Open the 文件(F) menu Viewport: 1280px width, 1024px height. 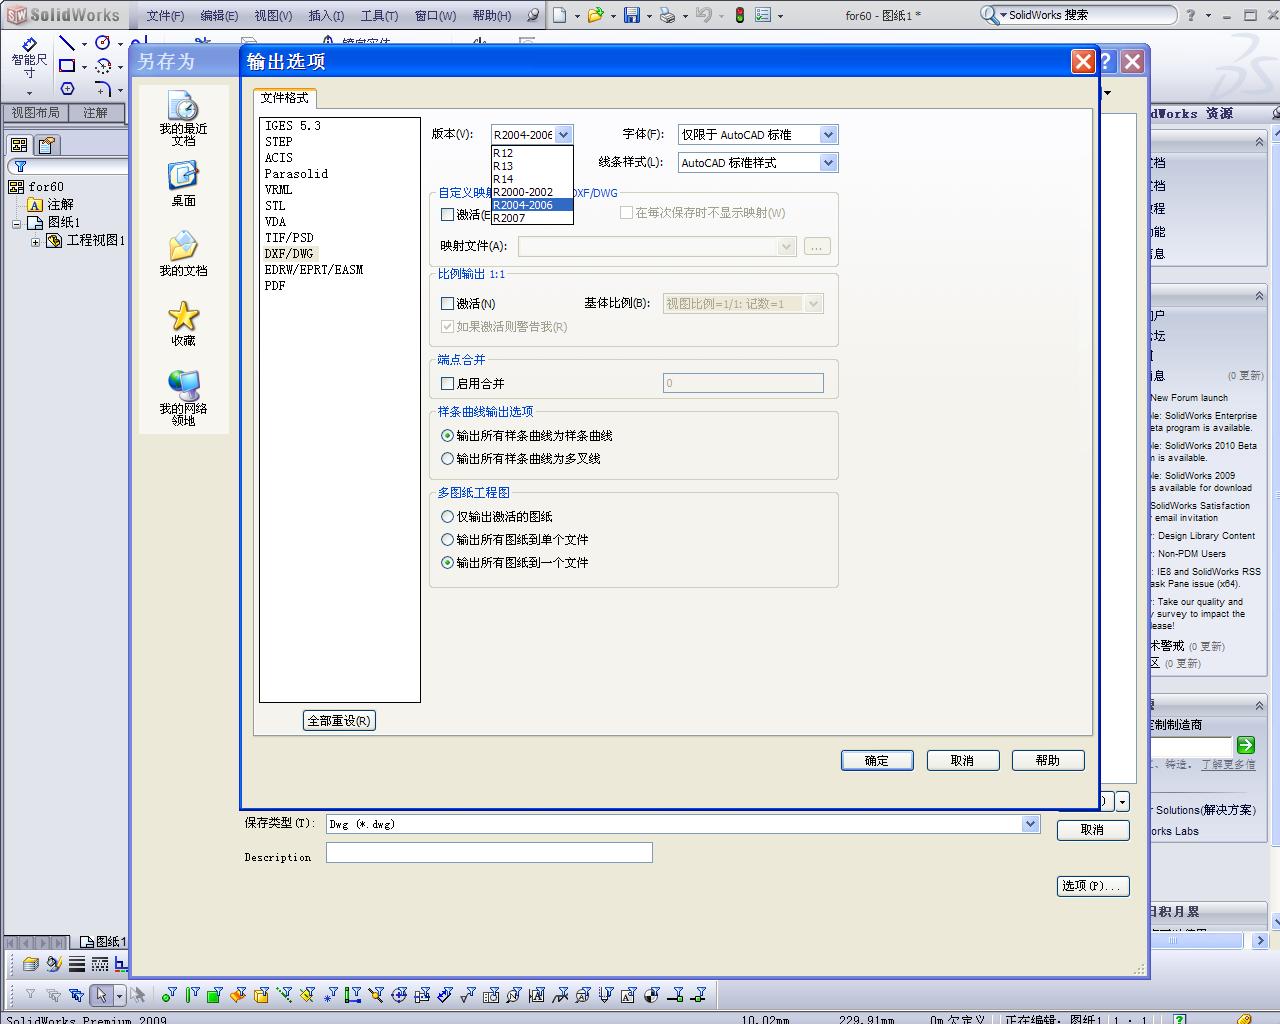165,16
